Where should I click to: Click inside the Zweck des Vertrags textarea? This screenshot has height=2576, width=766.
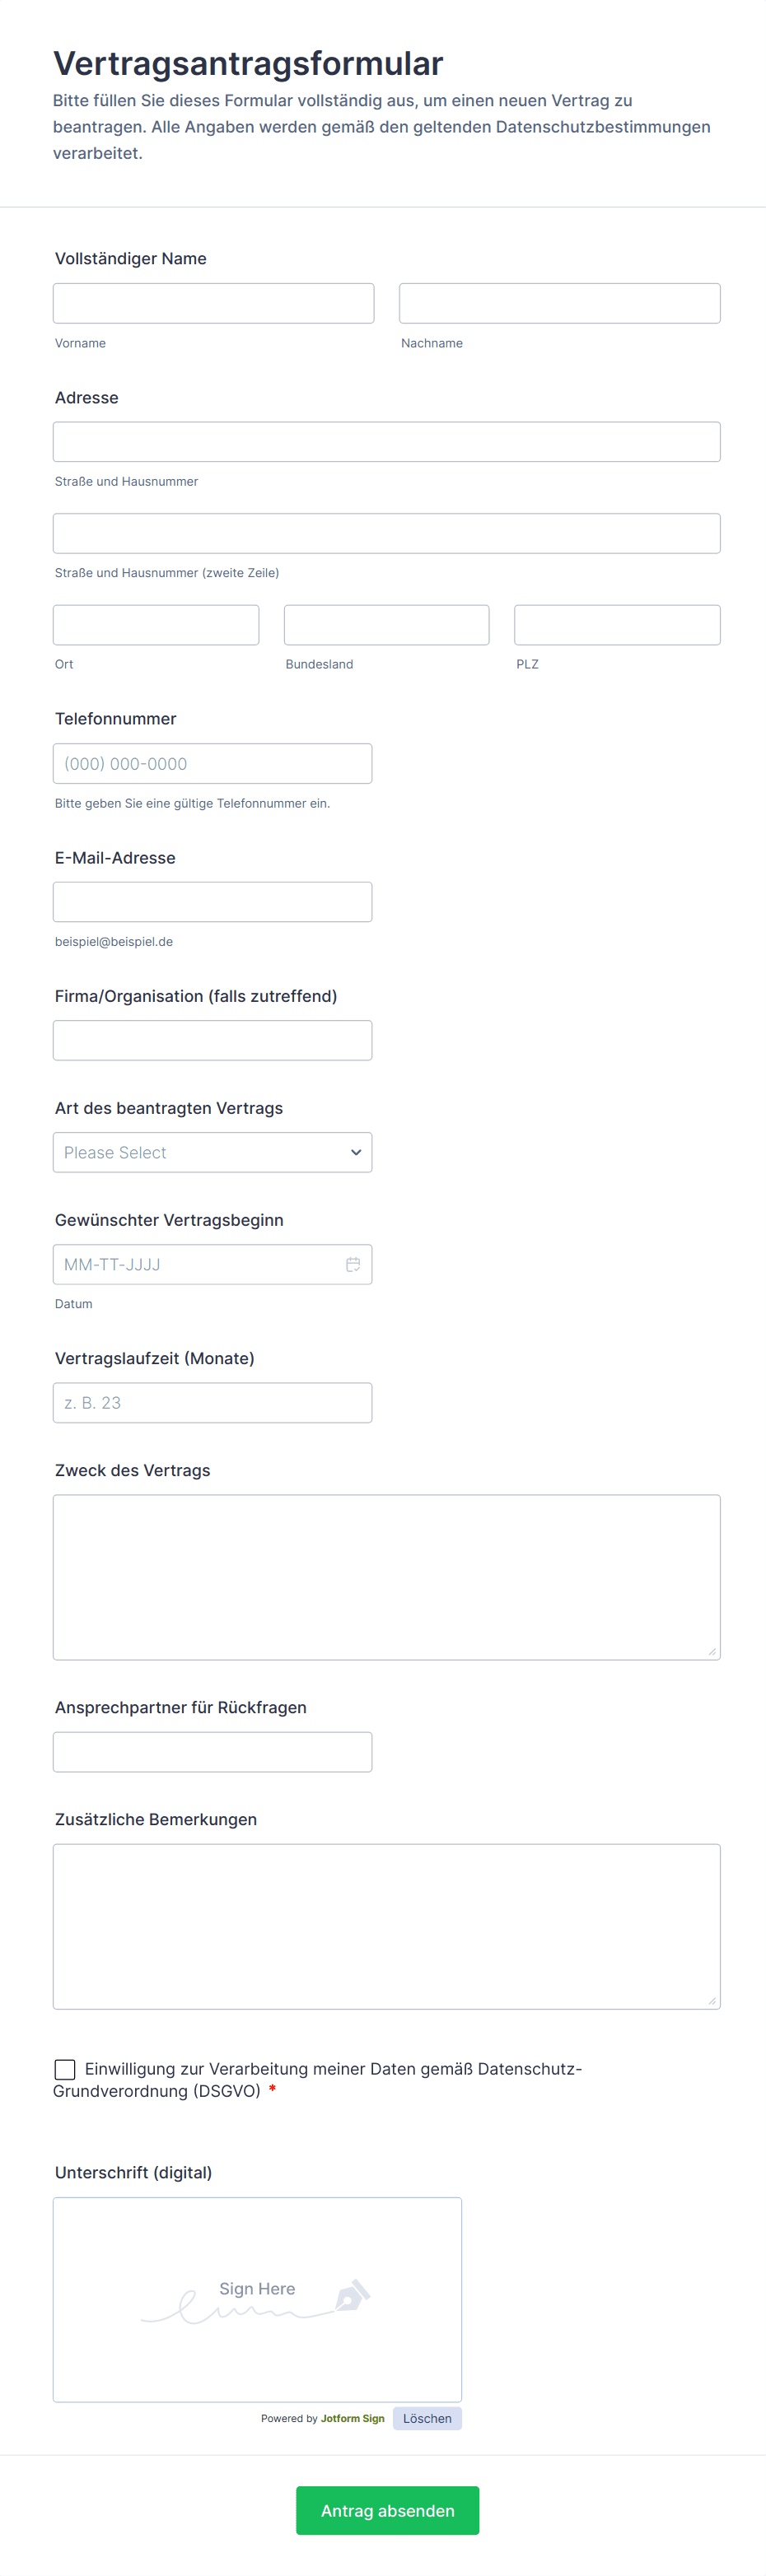tap(386, 1577)
